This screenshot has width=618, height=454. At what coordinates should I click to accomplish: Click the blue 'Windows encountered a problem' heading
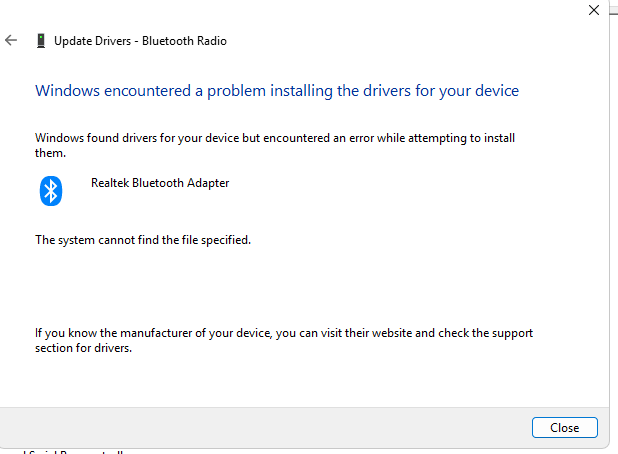[277, 91]
